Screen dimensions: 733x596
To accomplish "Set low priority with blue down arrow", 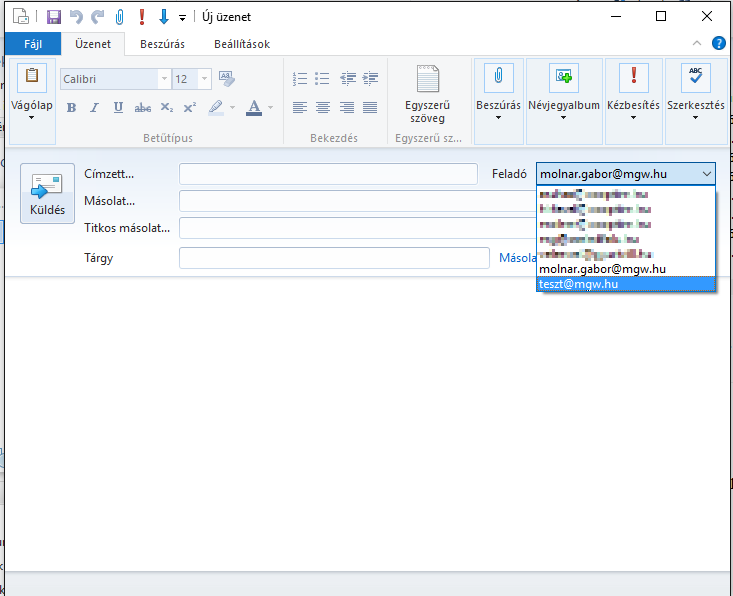I will click(163, 17).
